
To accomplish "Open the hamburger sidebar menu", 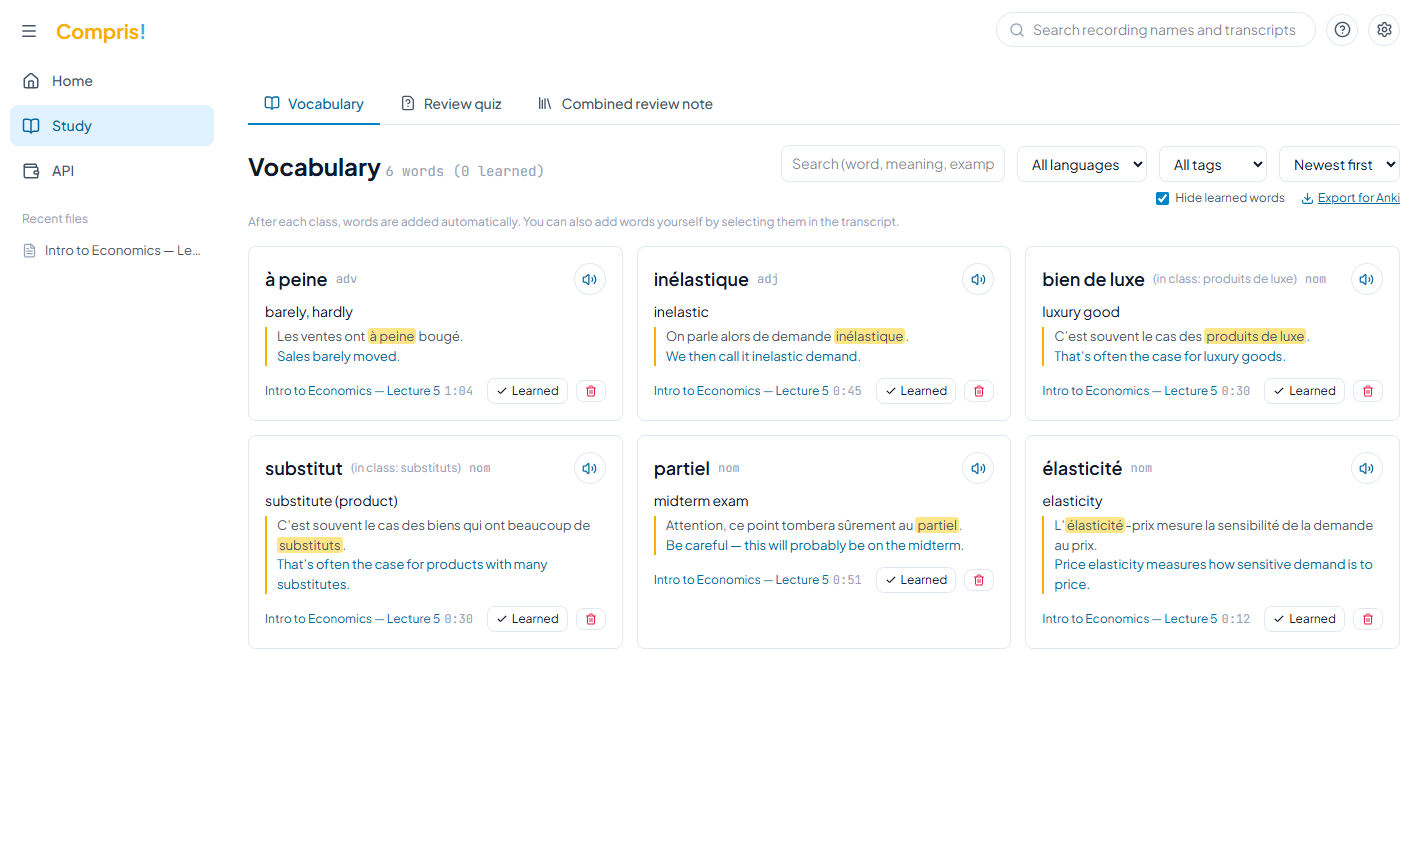I will (29, 31).
